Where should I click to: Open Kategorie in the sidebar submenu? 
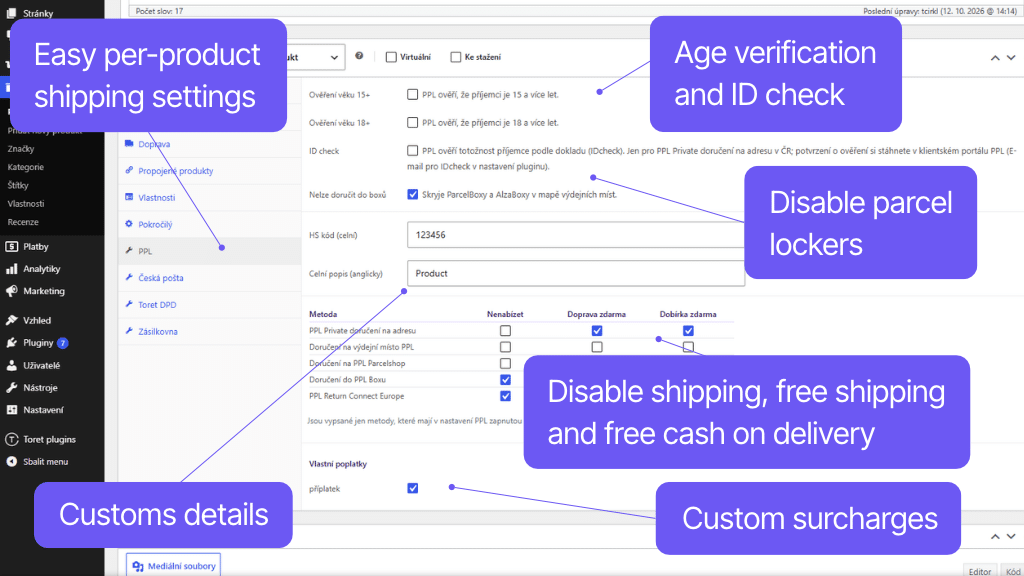coord(25,167)
